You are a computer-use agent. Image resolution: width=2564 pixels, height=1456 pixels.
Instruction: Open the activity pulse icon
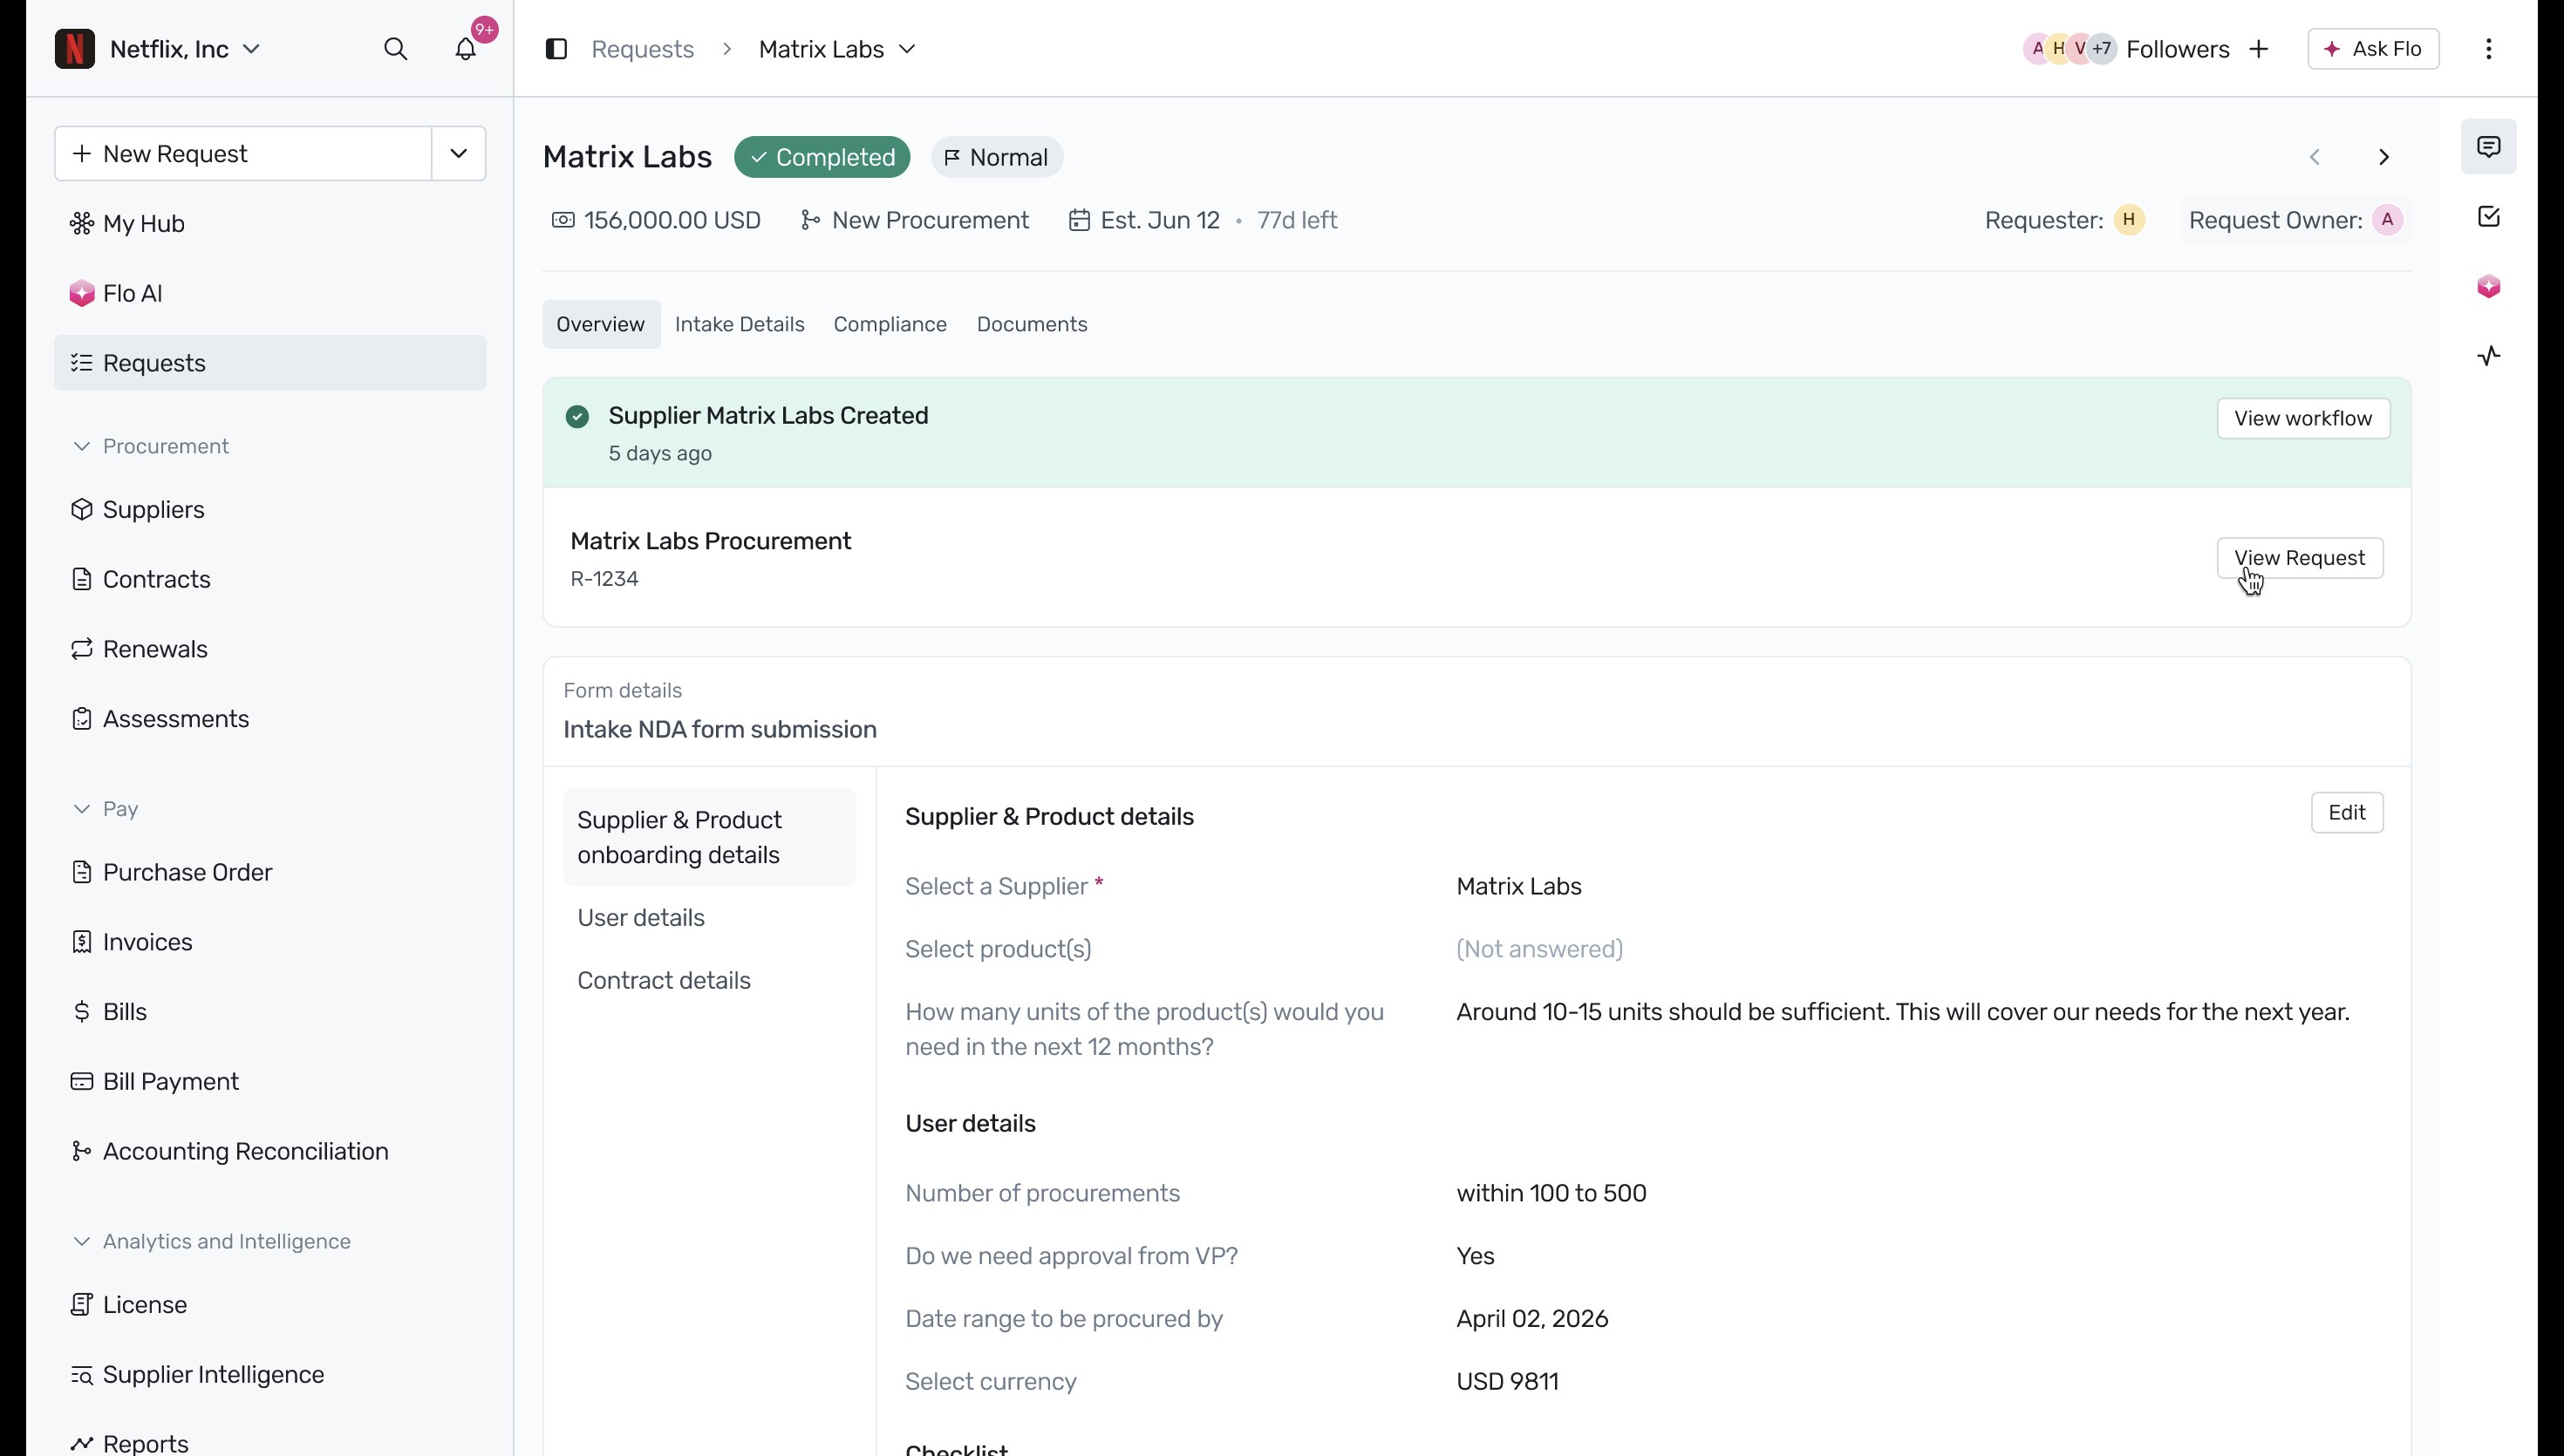pos(2489,356)
